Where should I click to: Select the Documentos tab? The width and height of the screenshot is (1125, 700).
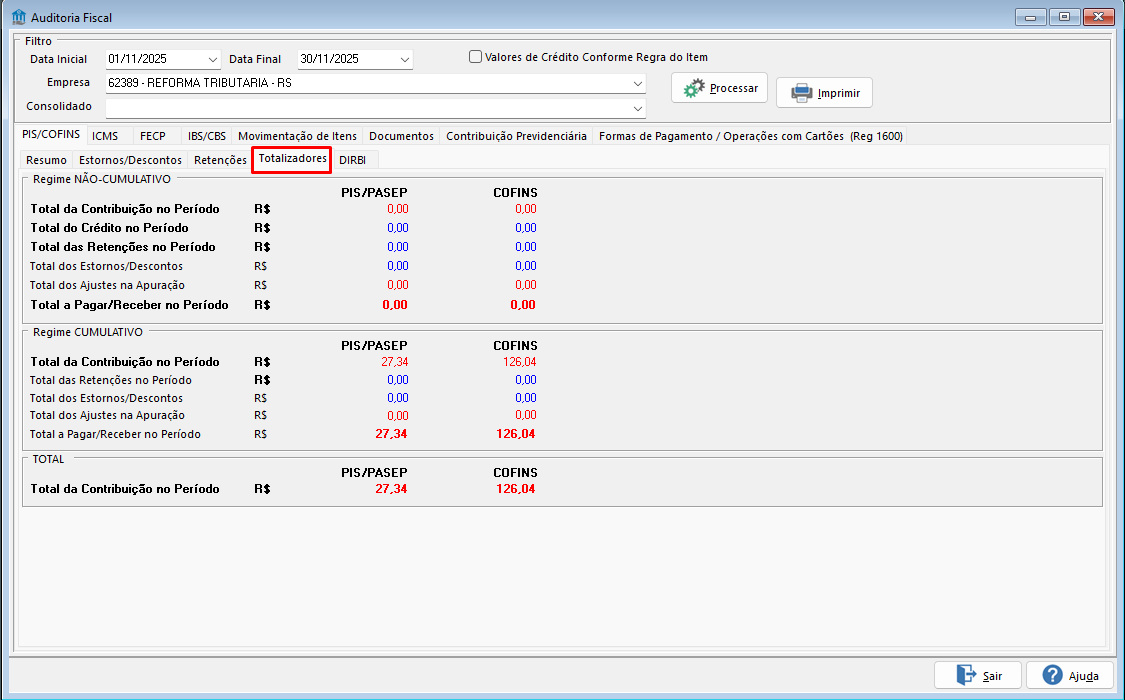click(401, 136)
